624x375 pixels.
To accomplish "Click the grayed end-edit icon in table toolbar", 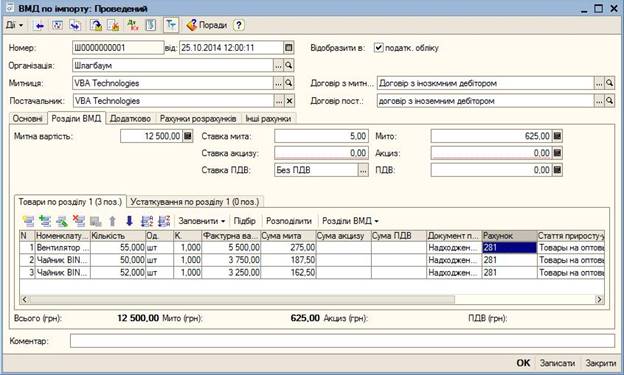I will (96, 221).
